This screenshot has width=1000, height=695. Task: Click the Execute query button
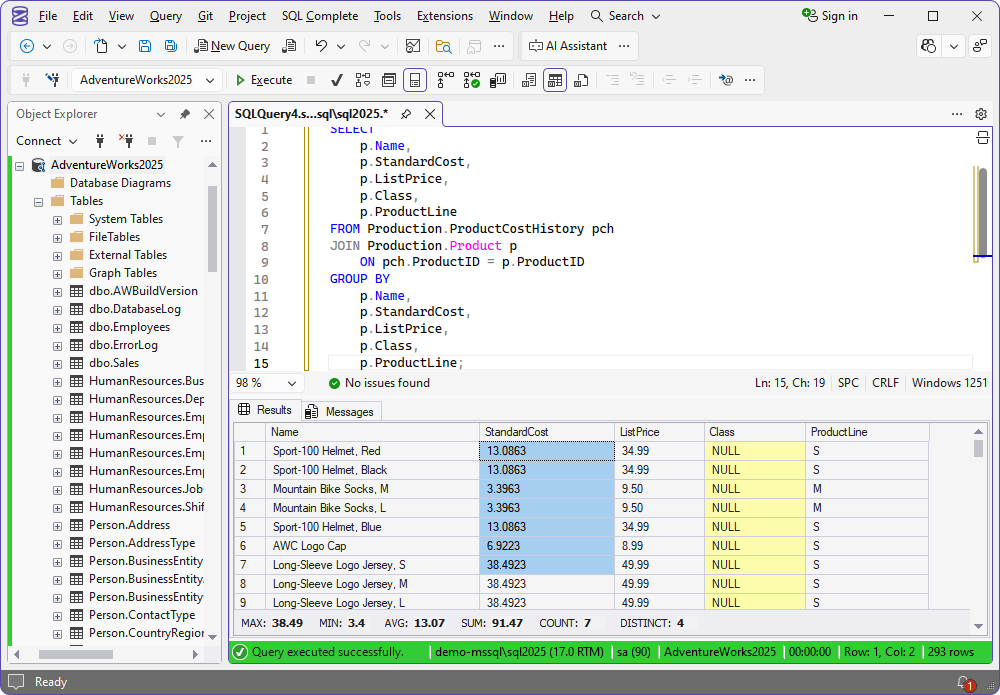[x=264, y=80]
